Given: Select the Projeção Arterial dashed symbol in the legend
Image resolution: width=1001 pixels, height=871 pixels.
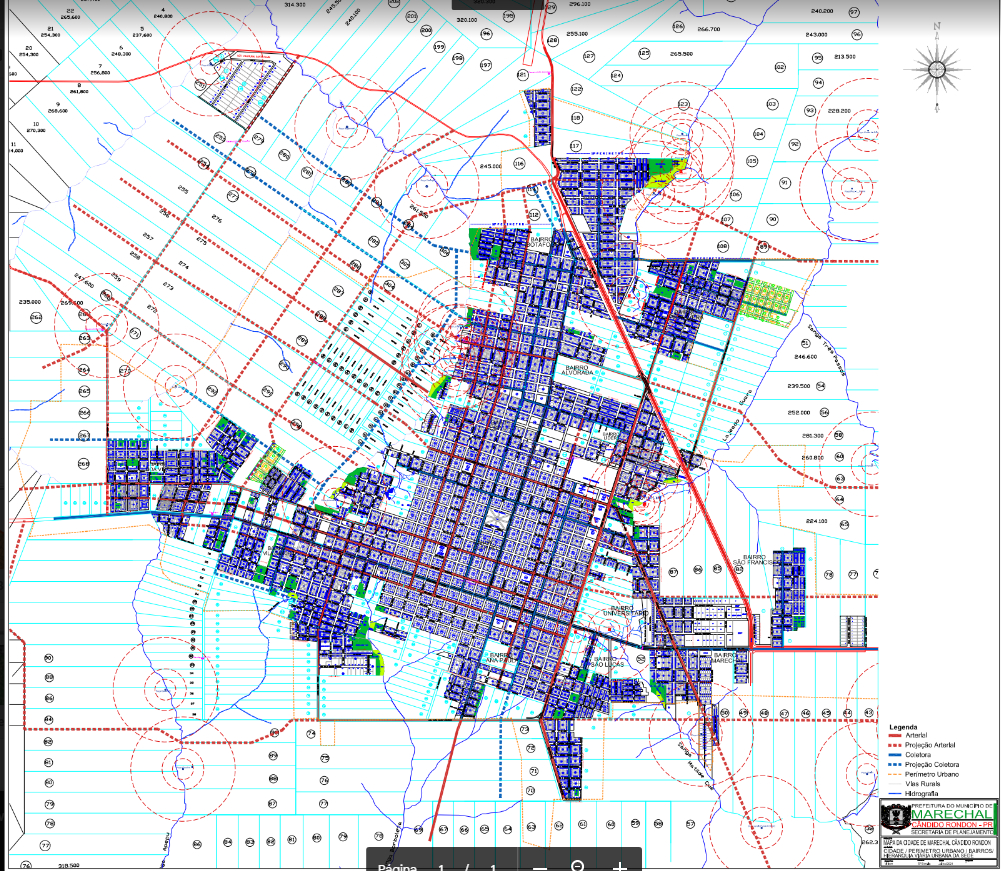Looking at the screenshot, I should point(895,745).
